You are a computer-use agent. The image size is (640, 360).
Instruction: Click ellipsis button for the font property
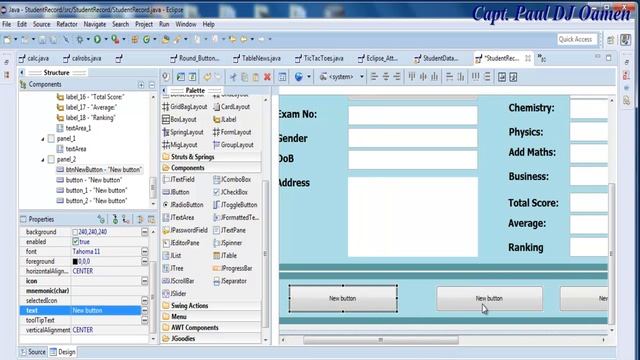tap(144, 251)
